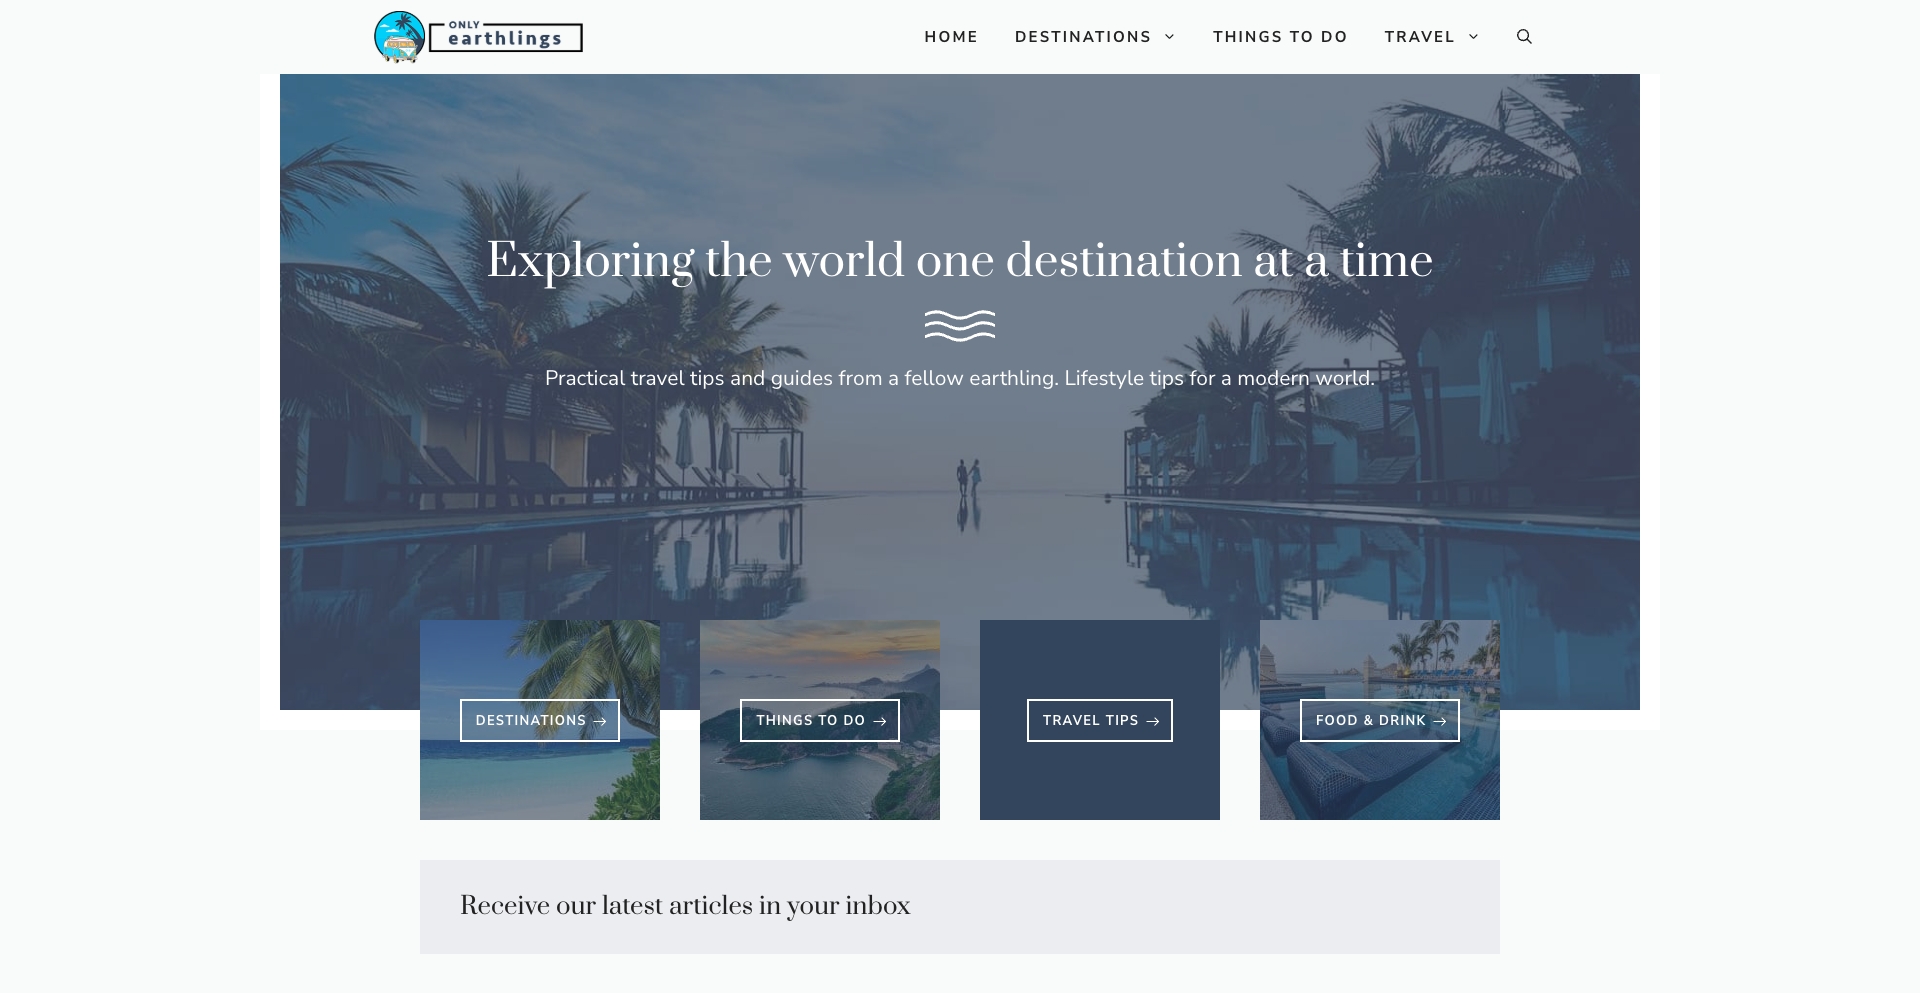Open the search icon
The height and width of the screenshot is (993, 1920).
coord(1523,36)
